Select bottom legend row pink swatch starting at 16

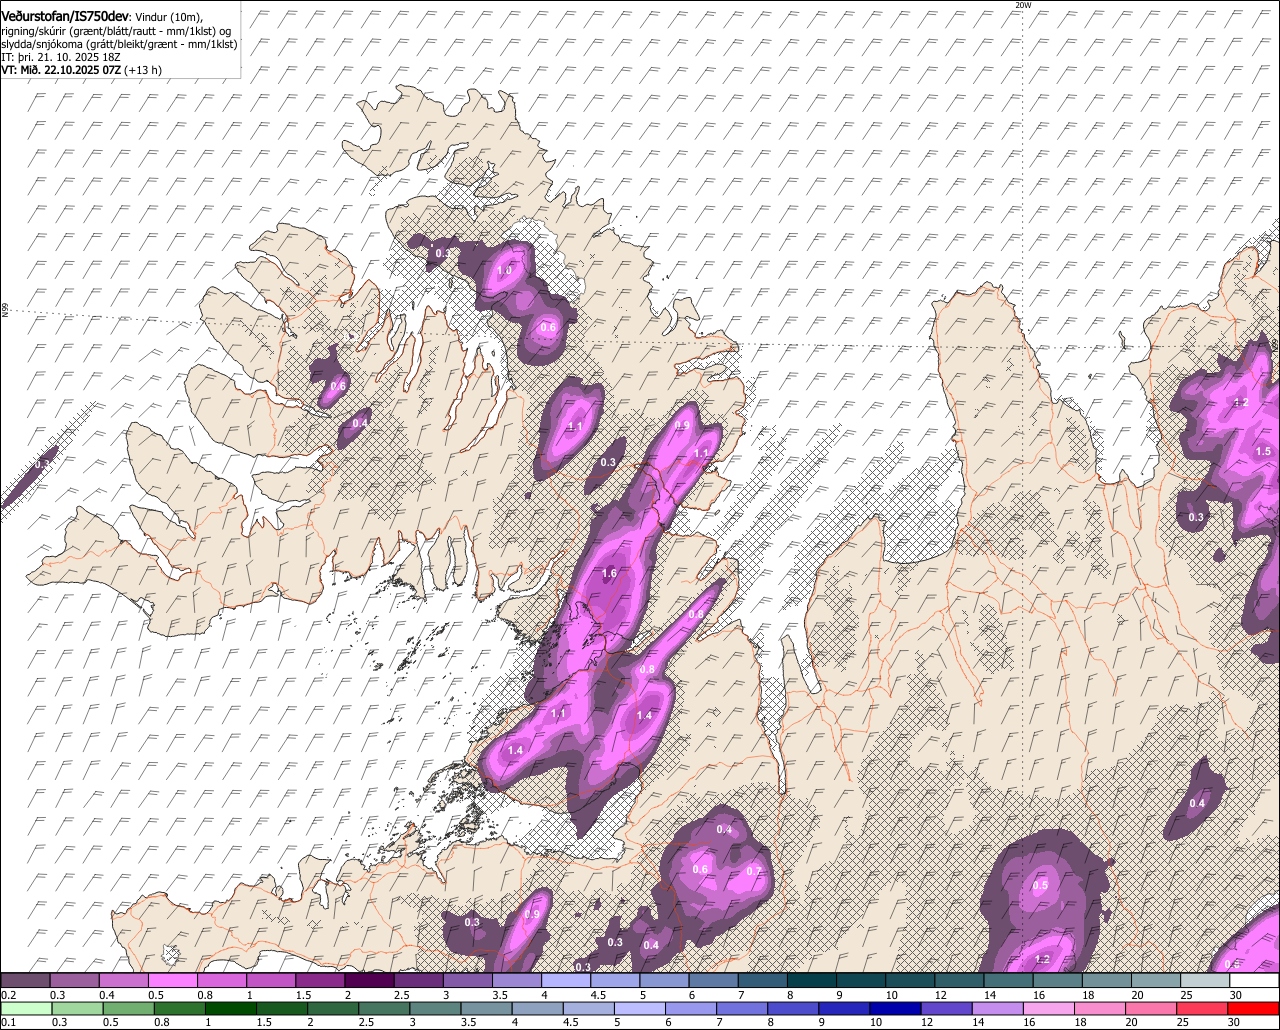(x=1050, y=1008)
